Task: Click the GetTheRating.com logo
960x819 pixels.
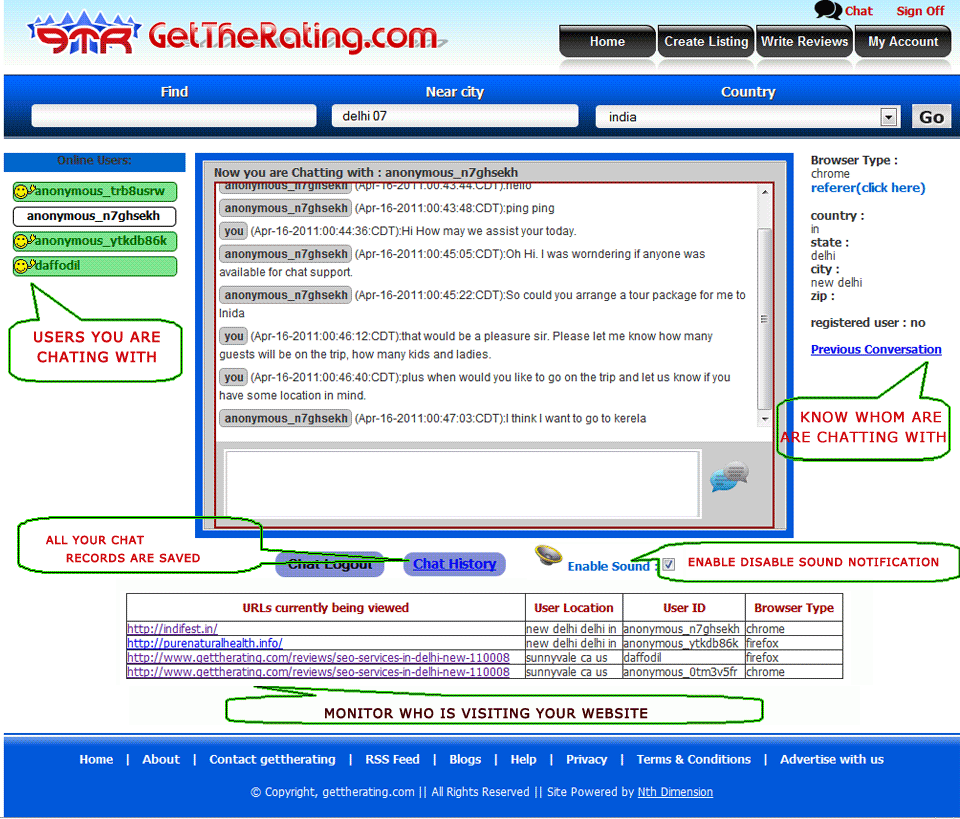Action: (x=236, y=34)
